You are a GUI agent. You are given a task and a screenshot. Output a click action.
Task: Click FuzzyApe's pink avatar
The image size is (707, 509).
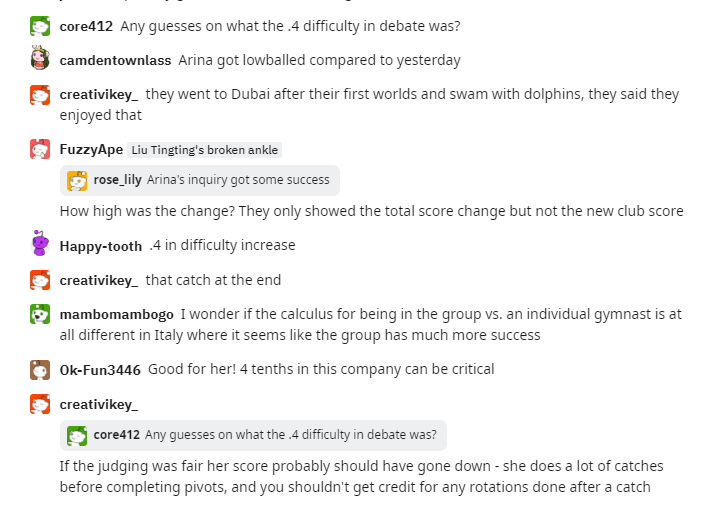pos(40,150)
